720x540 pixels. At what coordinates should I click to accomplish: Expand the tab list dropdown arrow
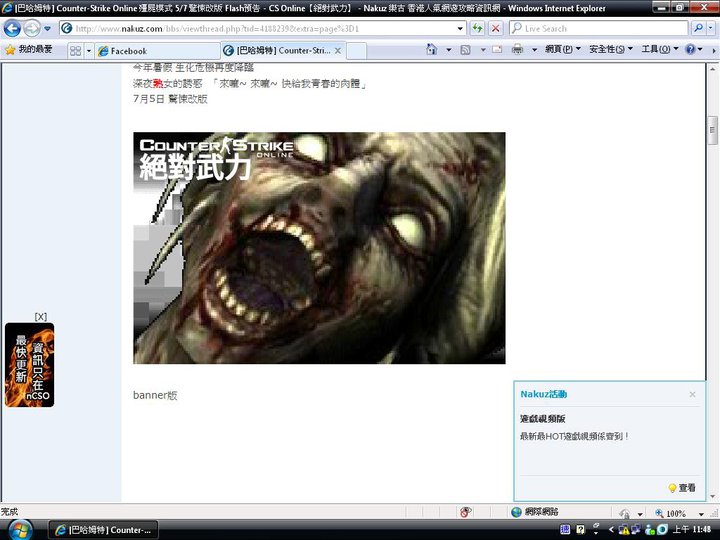pyautogui.click(x=89, y=51)
